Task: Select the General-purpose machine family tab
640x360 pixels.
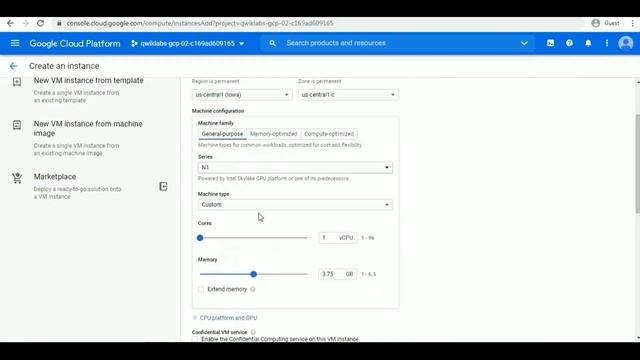Action: tap(222, 134)
